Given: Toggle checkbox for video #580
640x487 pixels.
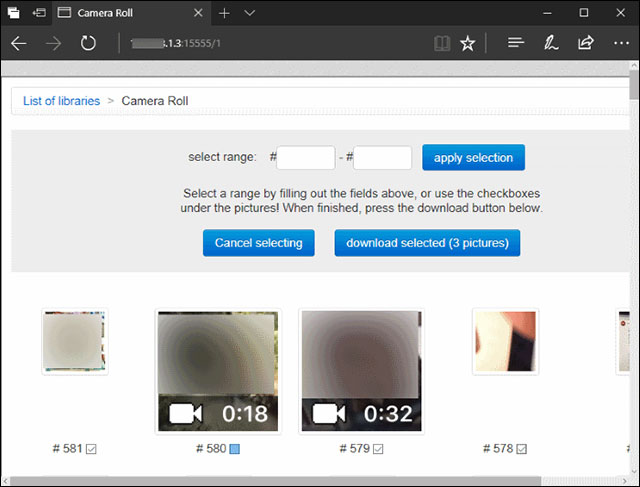Looking at the screenshot, I should coord(234,450).
